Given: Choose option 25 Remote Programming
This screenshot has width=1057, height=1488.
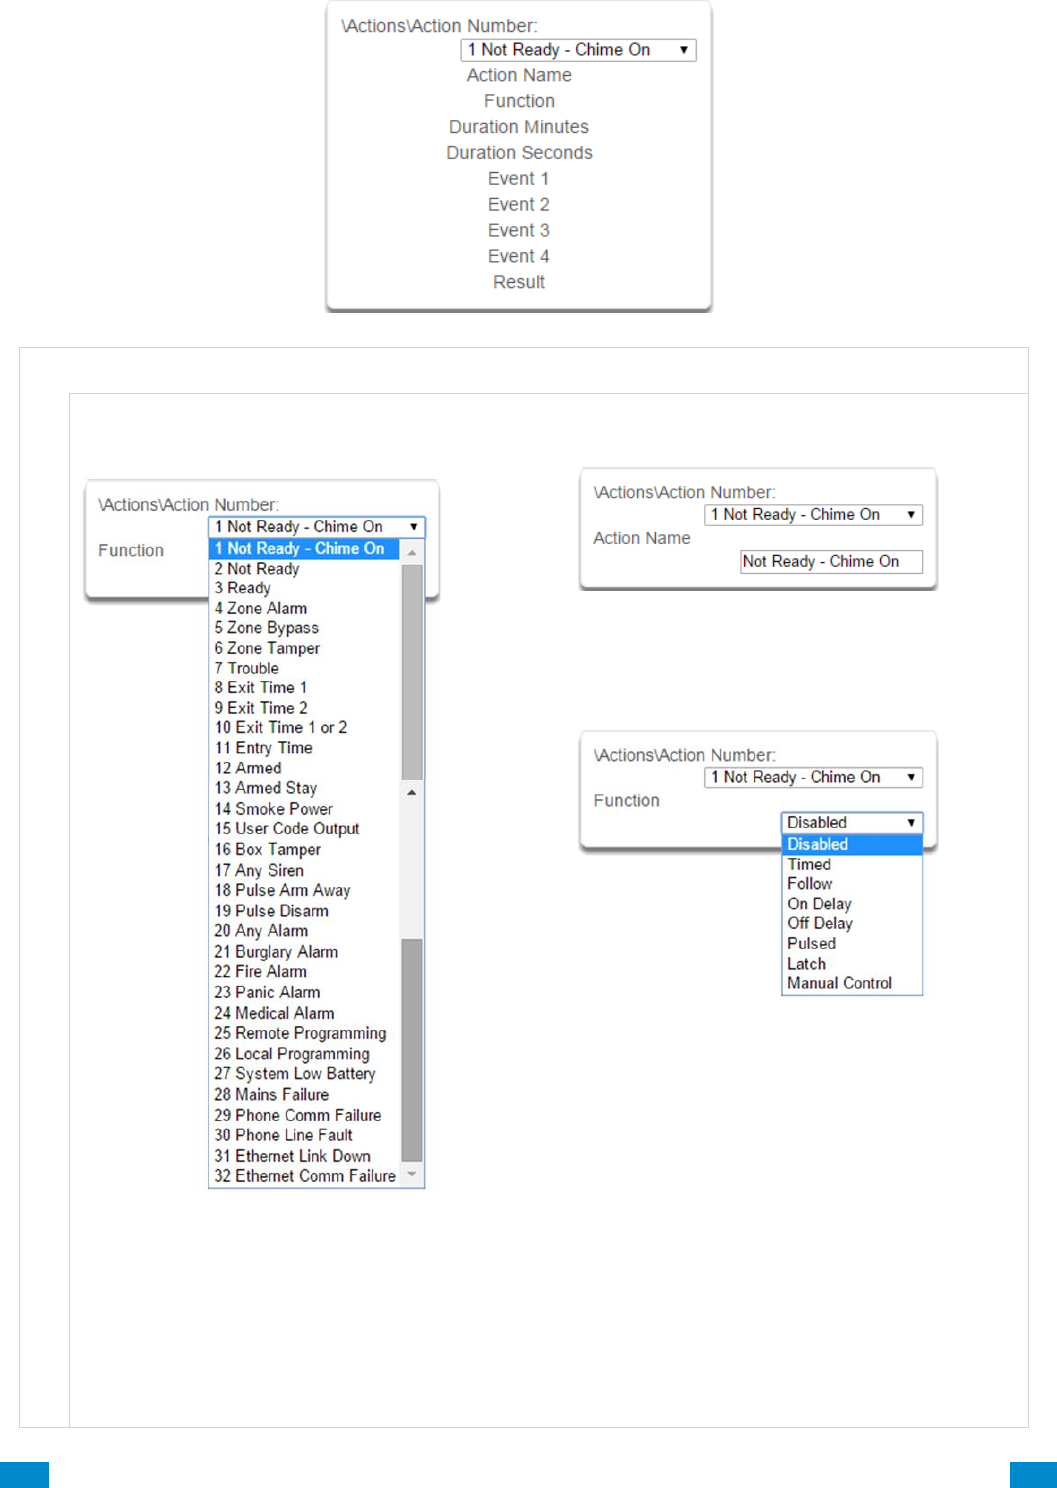Looking at the screenshot, I should pos(304,1033).
